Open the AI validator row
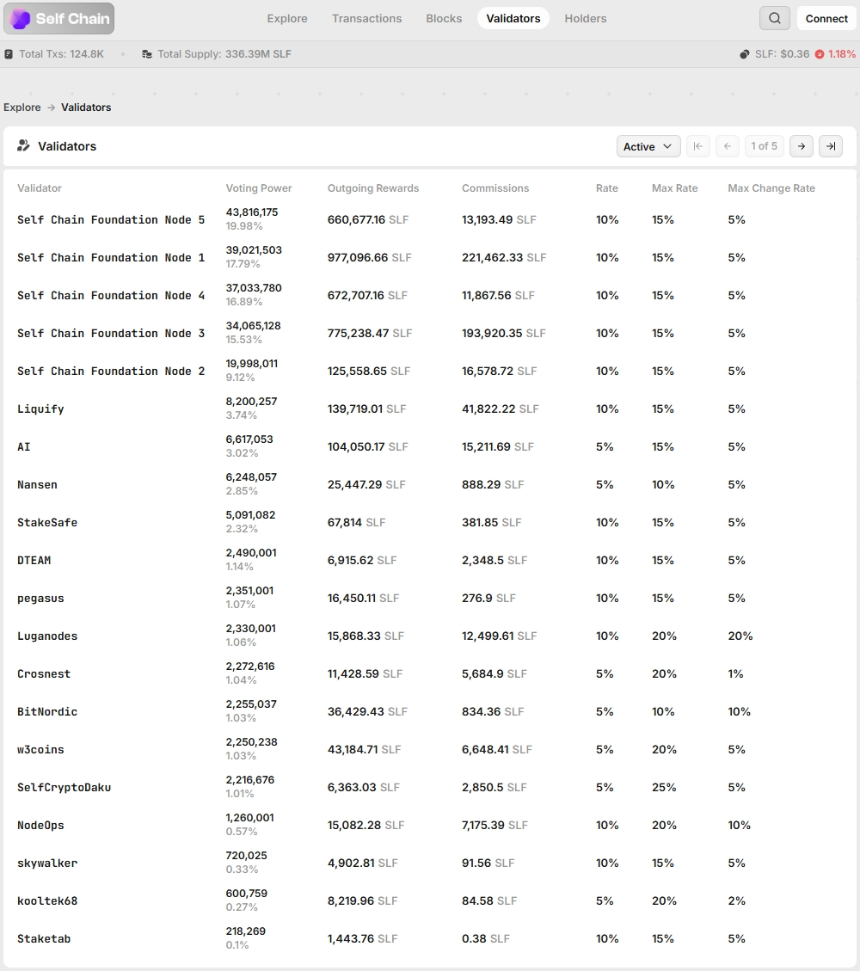The width and height of the screenshot is (860, 971). [x=24, y=447]
